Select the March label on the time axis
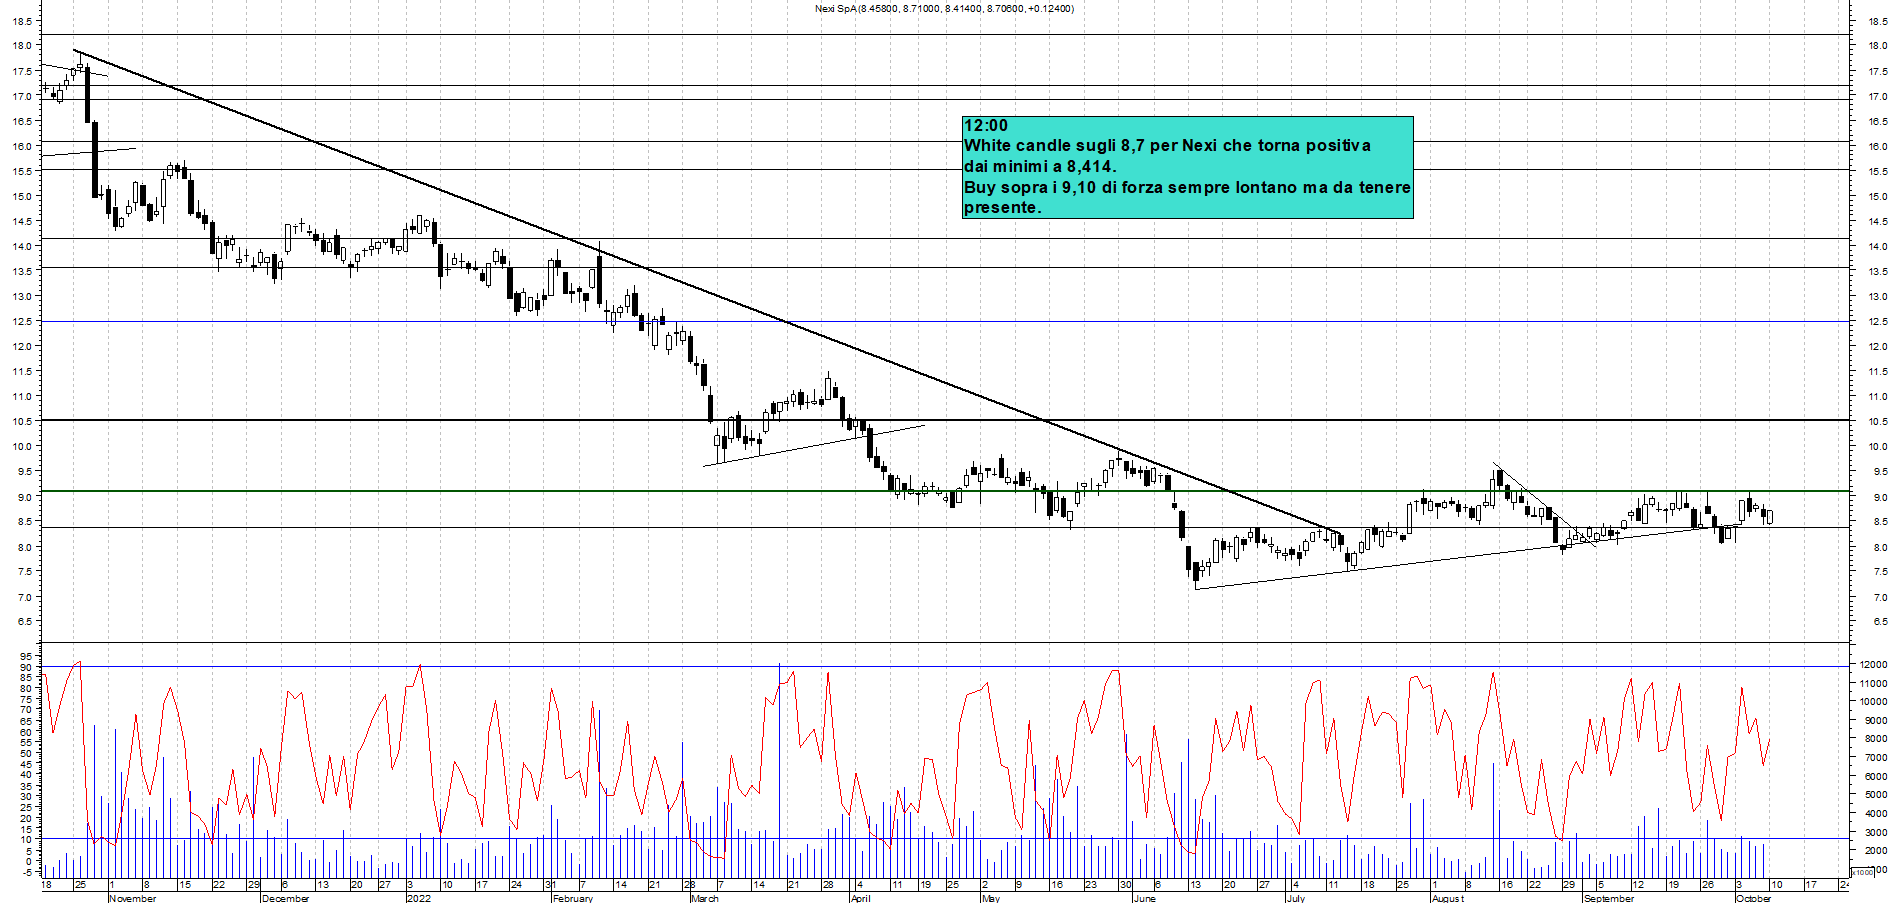This screenshot has height=903, width=1890. [x=705, y=898]
